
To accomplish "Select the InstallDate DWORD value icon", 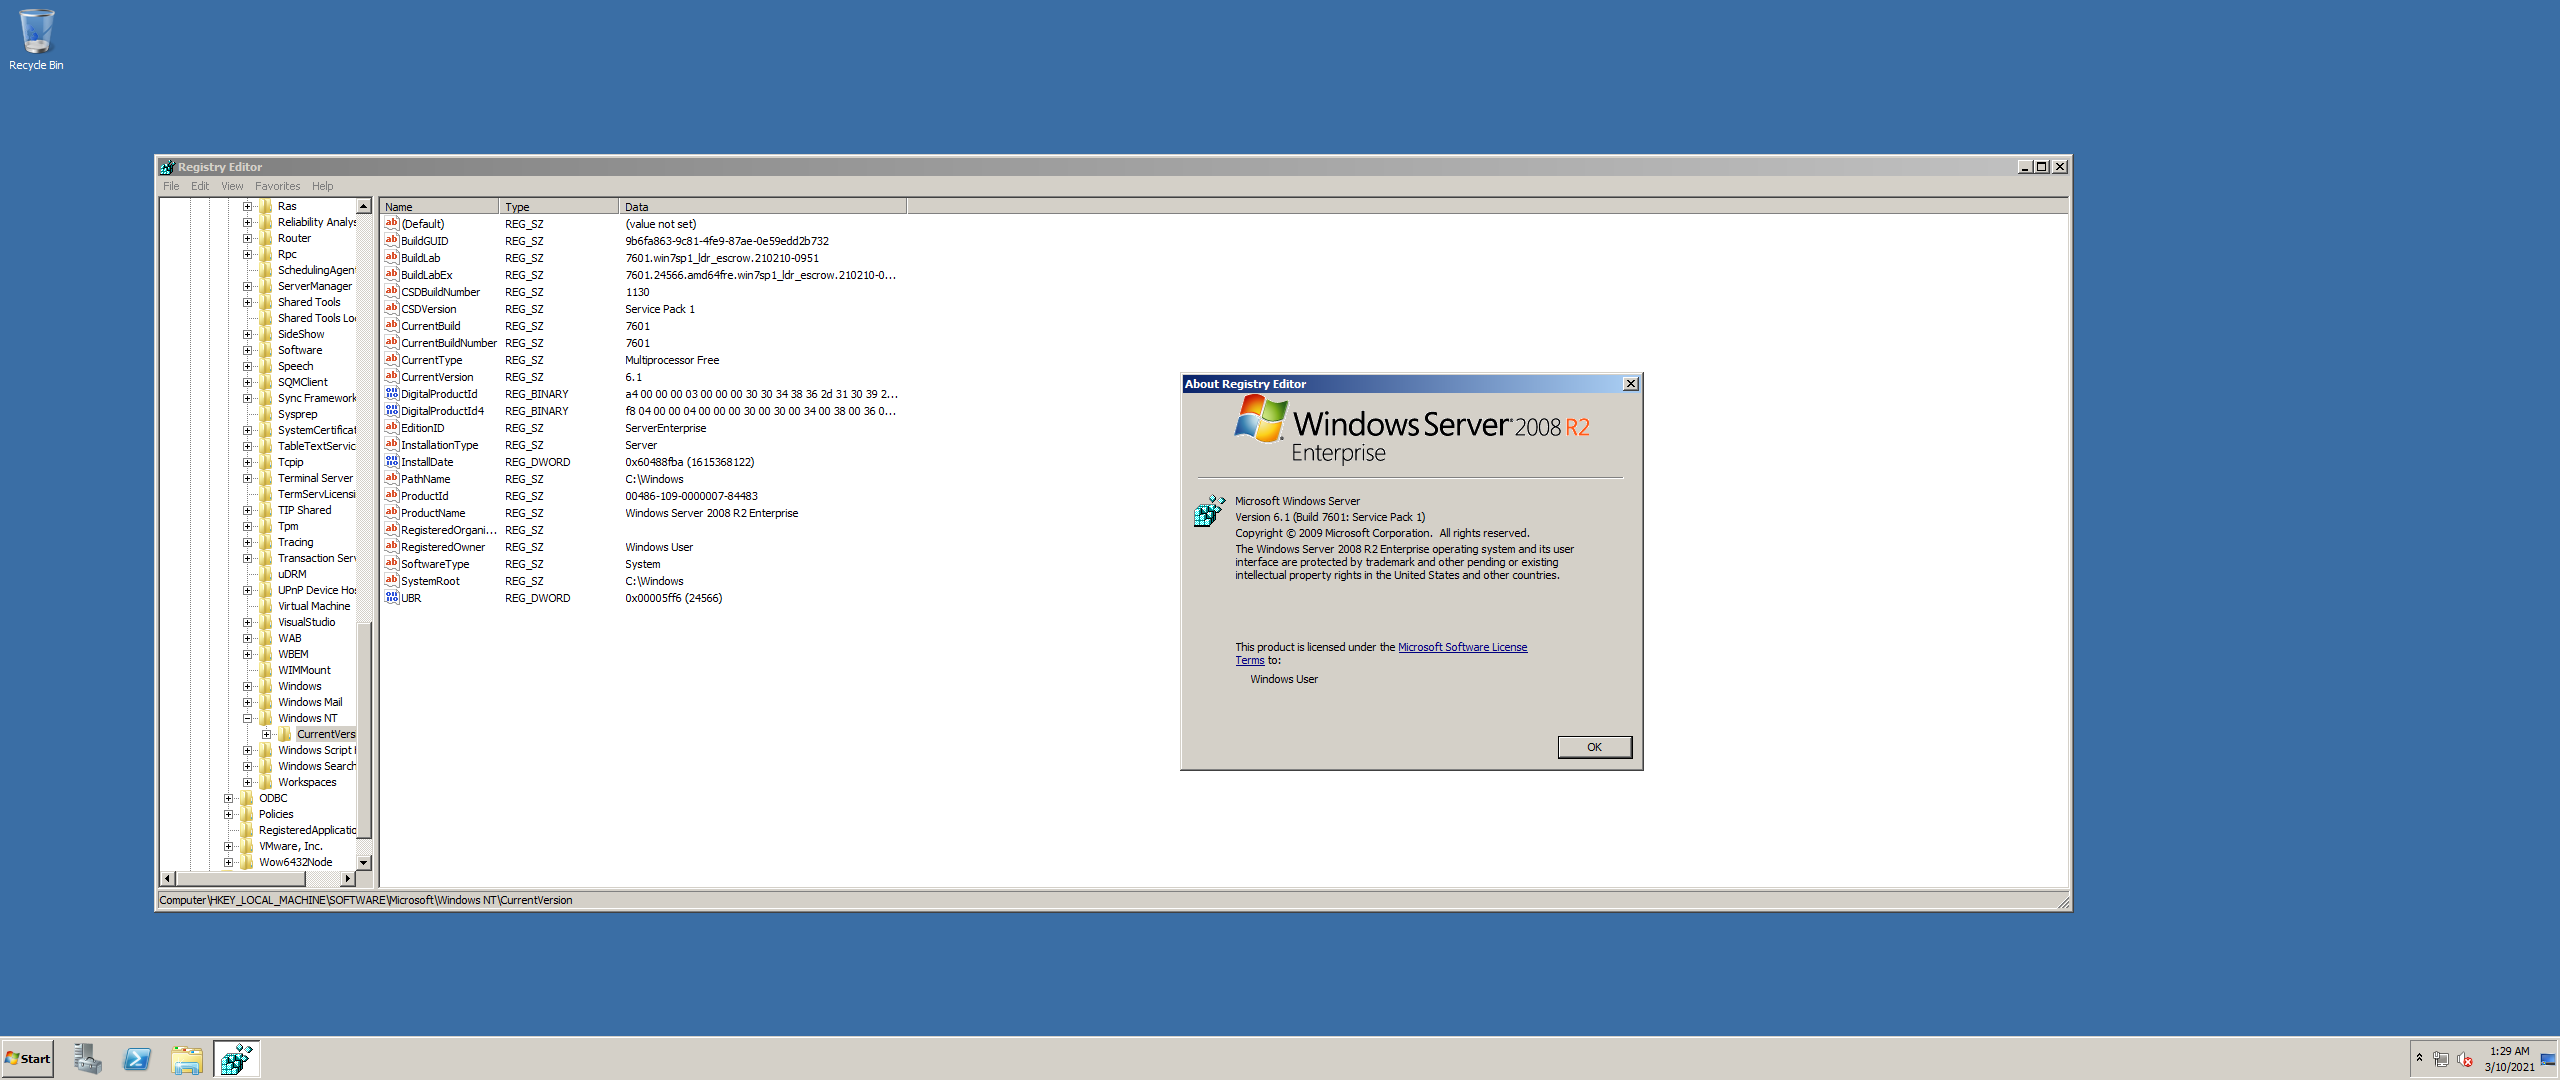I will [392, 462].
